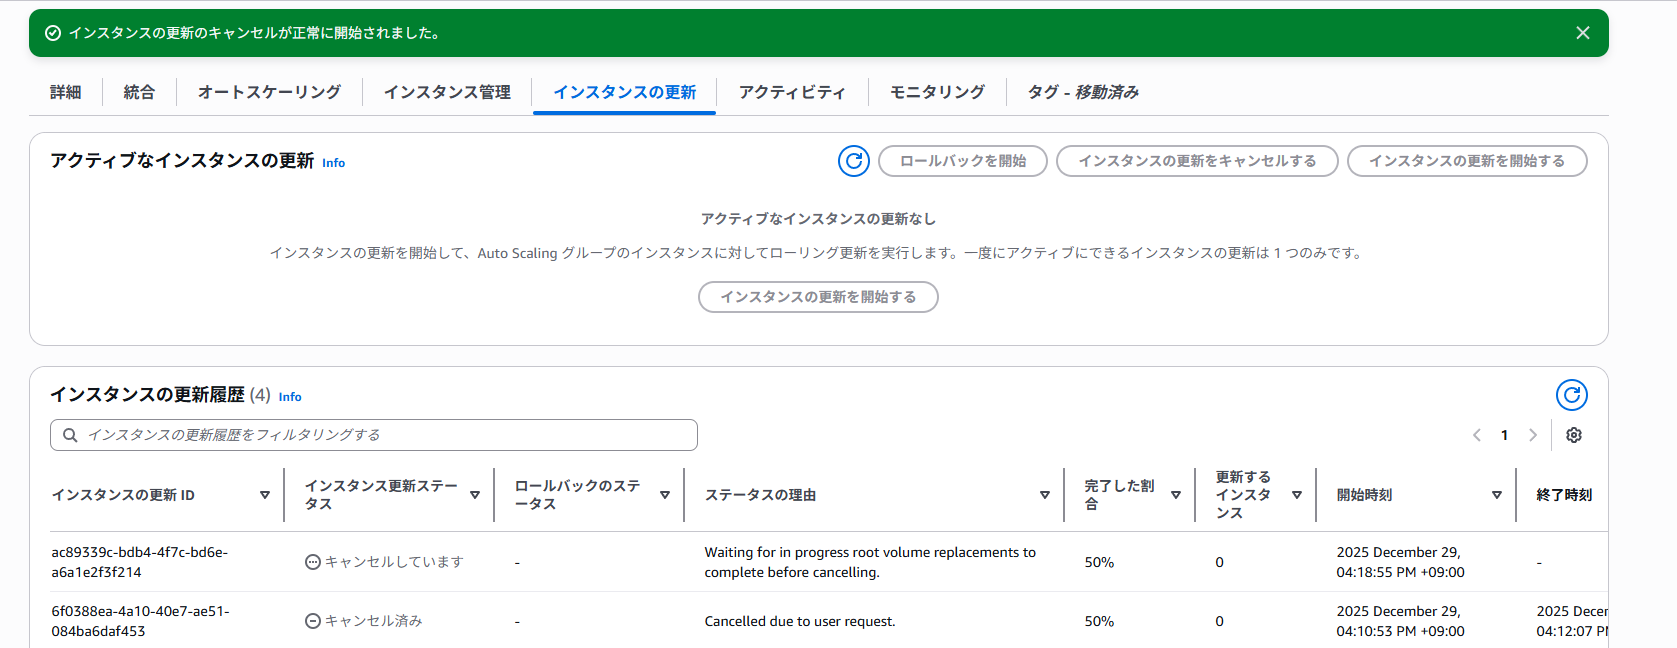The height and width of the screenshot is (648, 1677).
Task: Click the search magnifier icon in filter
Action: pyautogui.click(x=70, y=435)
